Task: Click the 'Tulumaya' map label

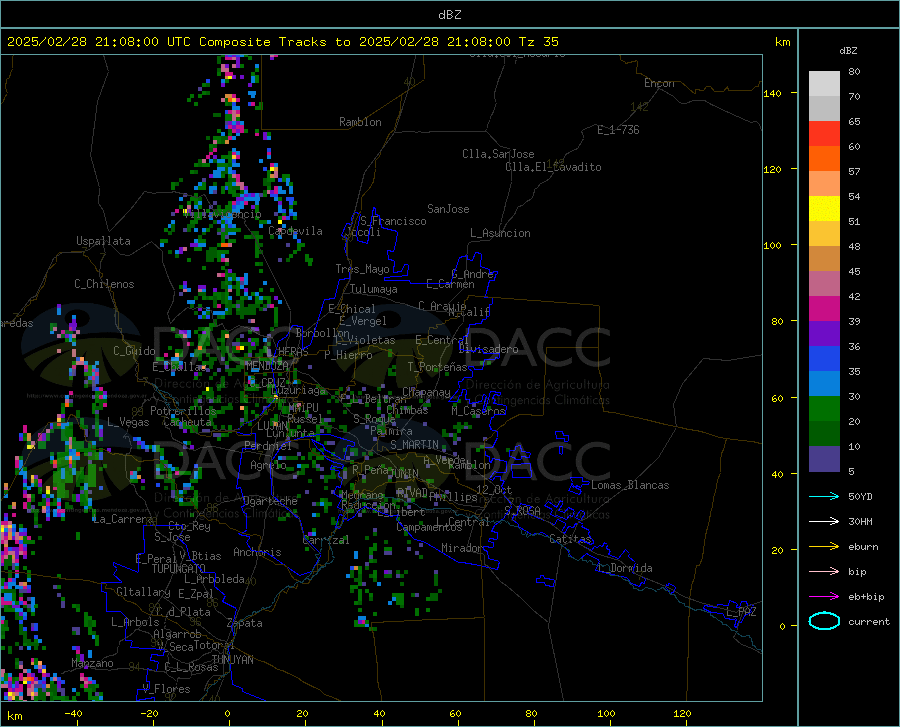Action: coord(373,289)
